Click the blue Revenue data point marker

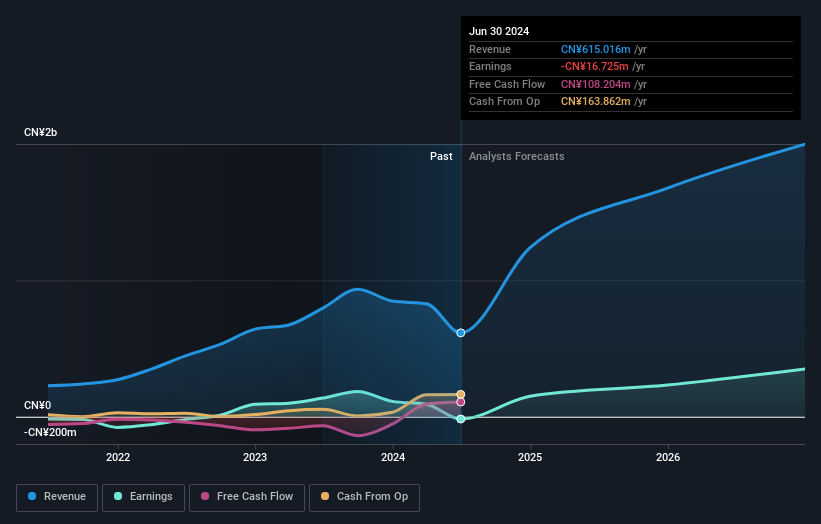pos(461,333)
